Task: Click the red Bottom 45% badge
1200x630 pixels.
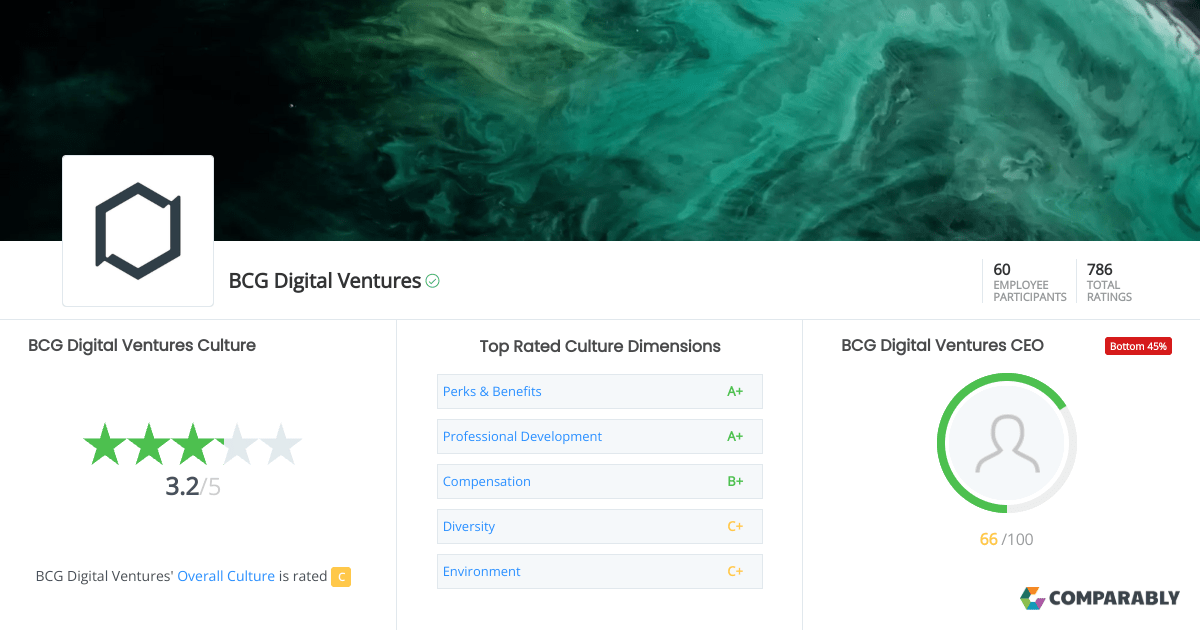Action: pos(1138,346)
